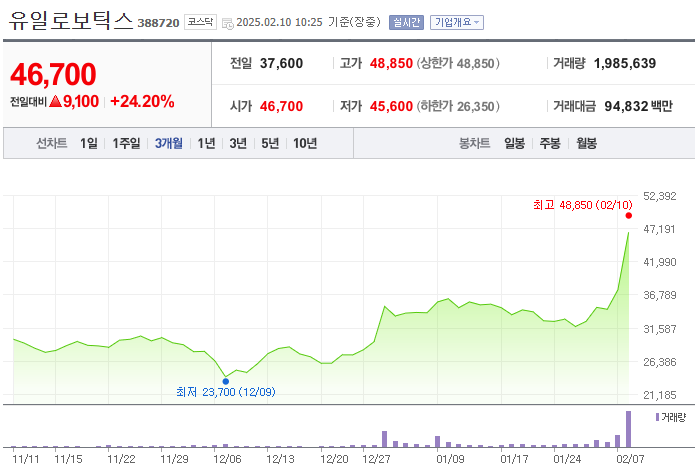This screenshot has width=695, height=474.
Task: Select the 3년 chart period
Action: tap(238, 143)
